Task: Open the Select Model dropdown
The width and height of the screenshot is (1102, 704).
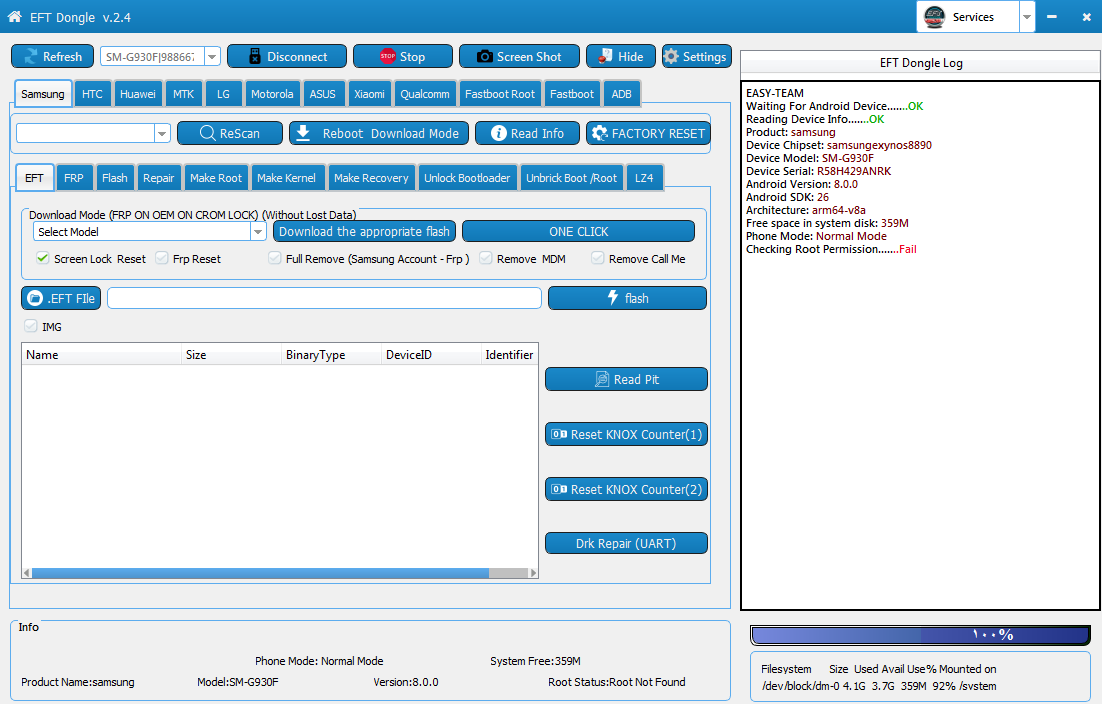Action: click(258, 232)
